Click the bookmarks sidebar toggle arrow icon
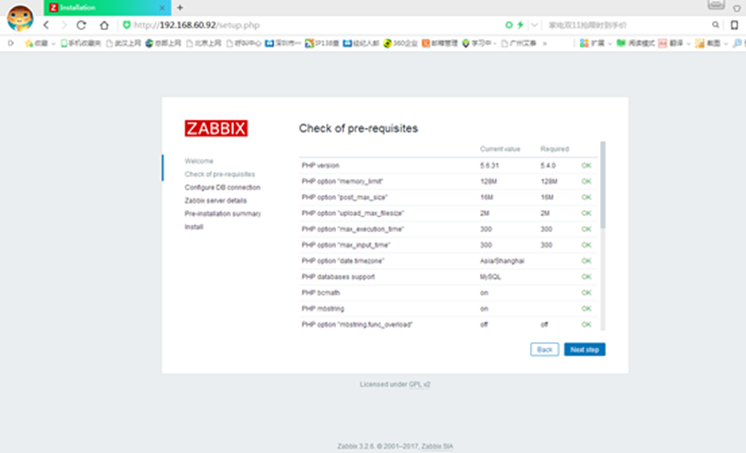Viewport: 746px width, 453px height. coord(11,43)
